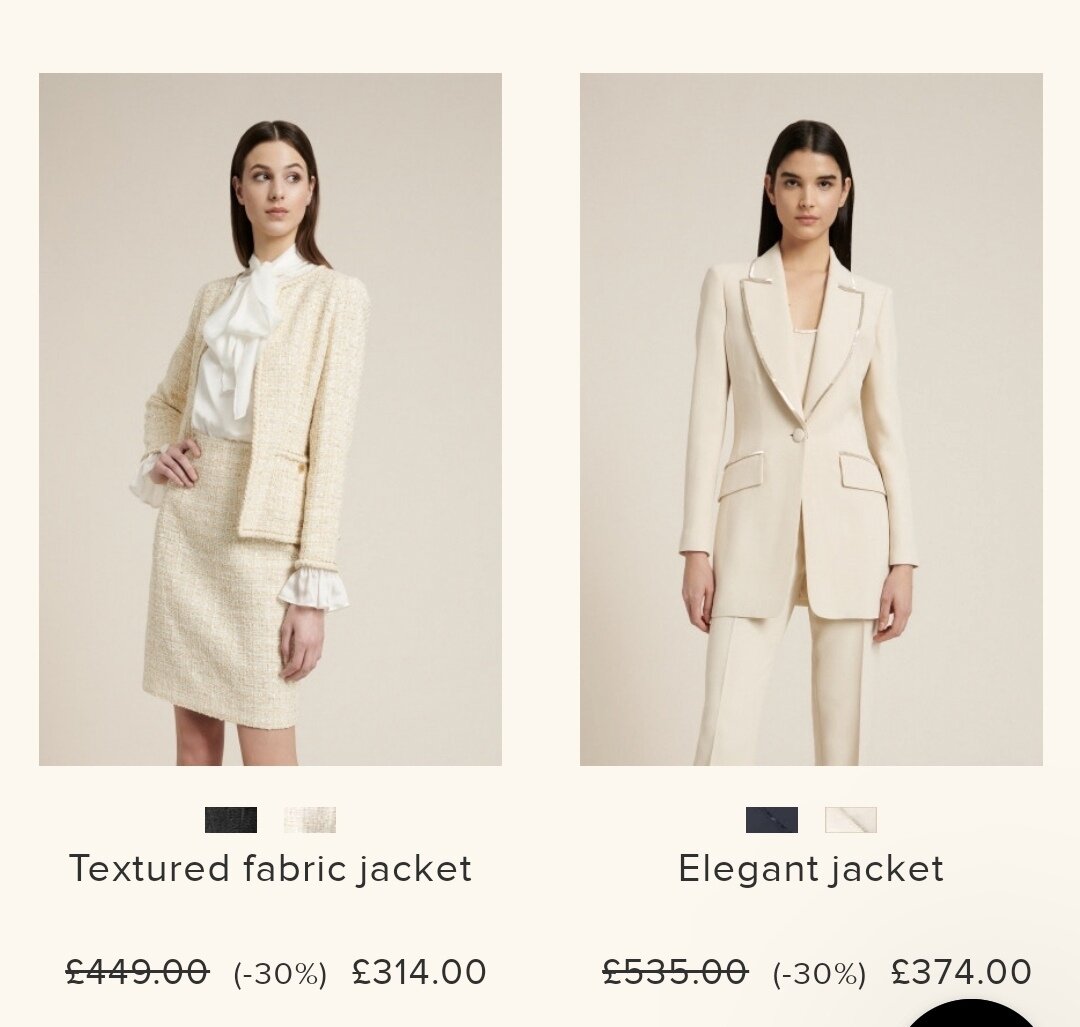Select cream tweed swatch for Textured fabric jacket
Image resolution: width=1080 pixels, height=1027 pixels.
(310, 820)
